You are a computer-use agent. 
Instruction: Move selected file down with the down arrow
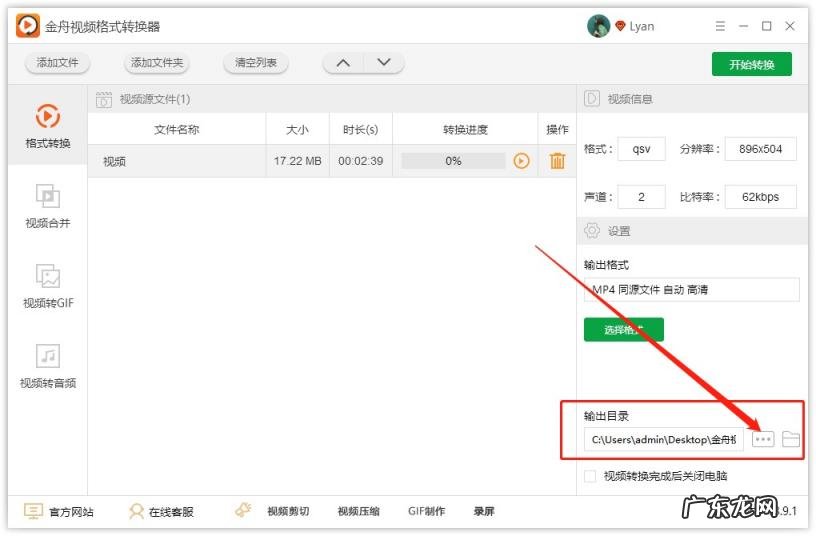coord(384,63)
